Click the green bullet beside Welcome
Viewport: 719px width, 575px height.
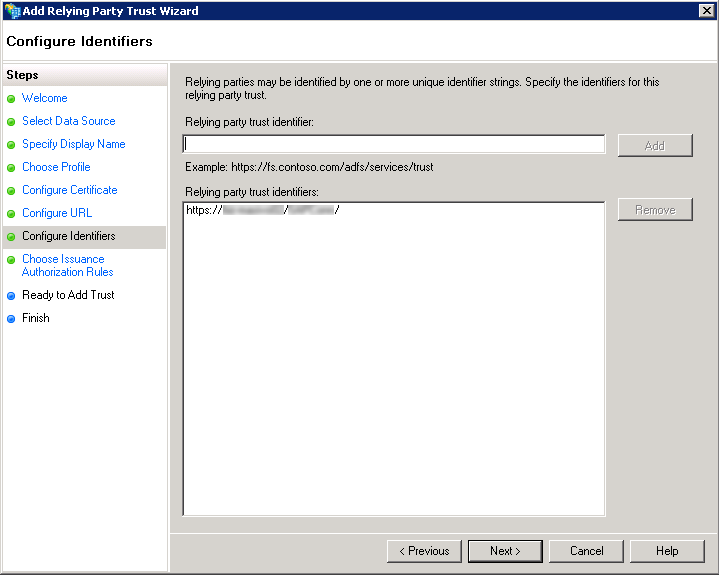click(x=11, y=99)
